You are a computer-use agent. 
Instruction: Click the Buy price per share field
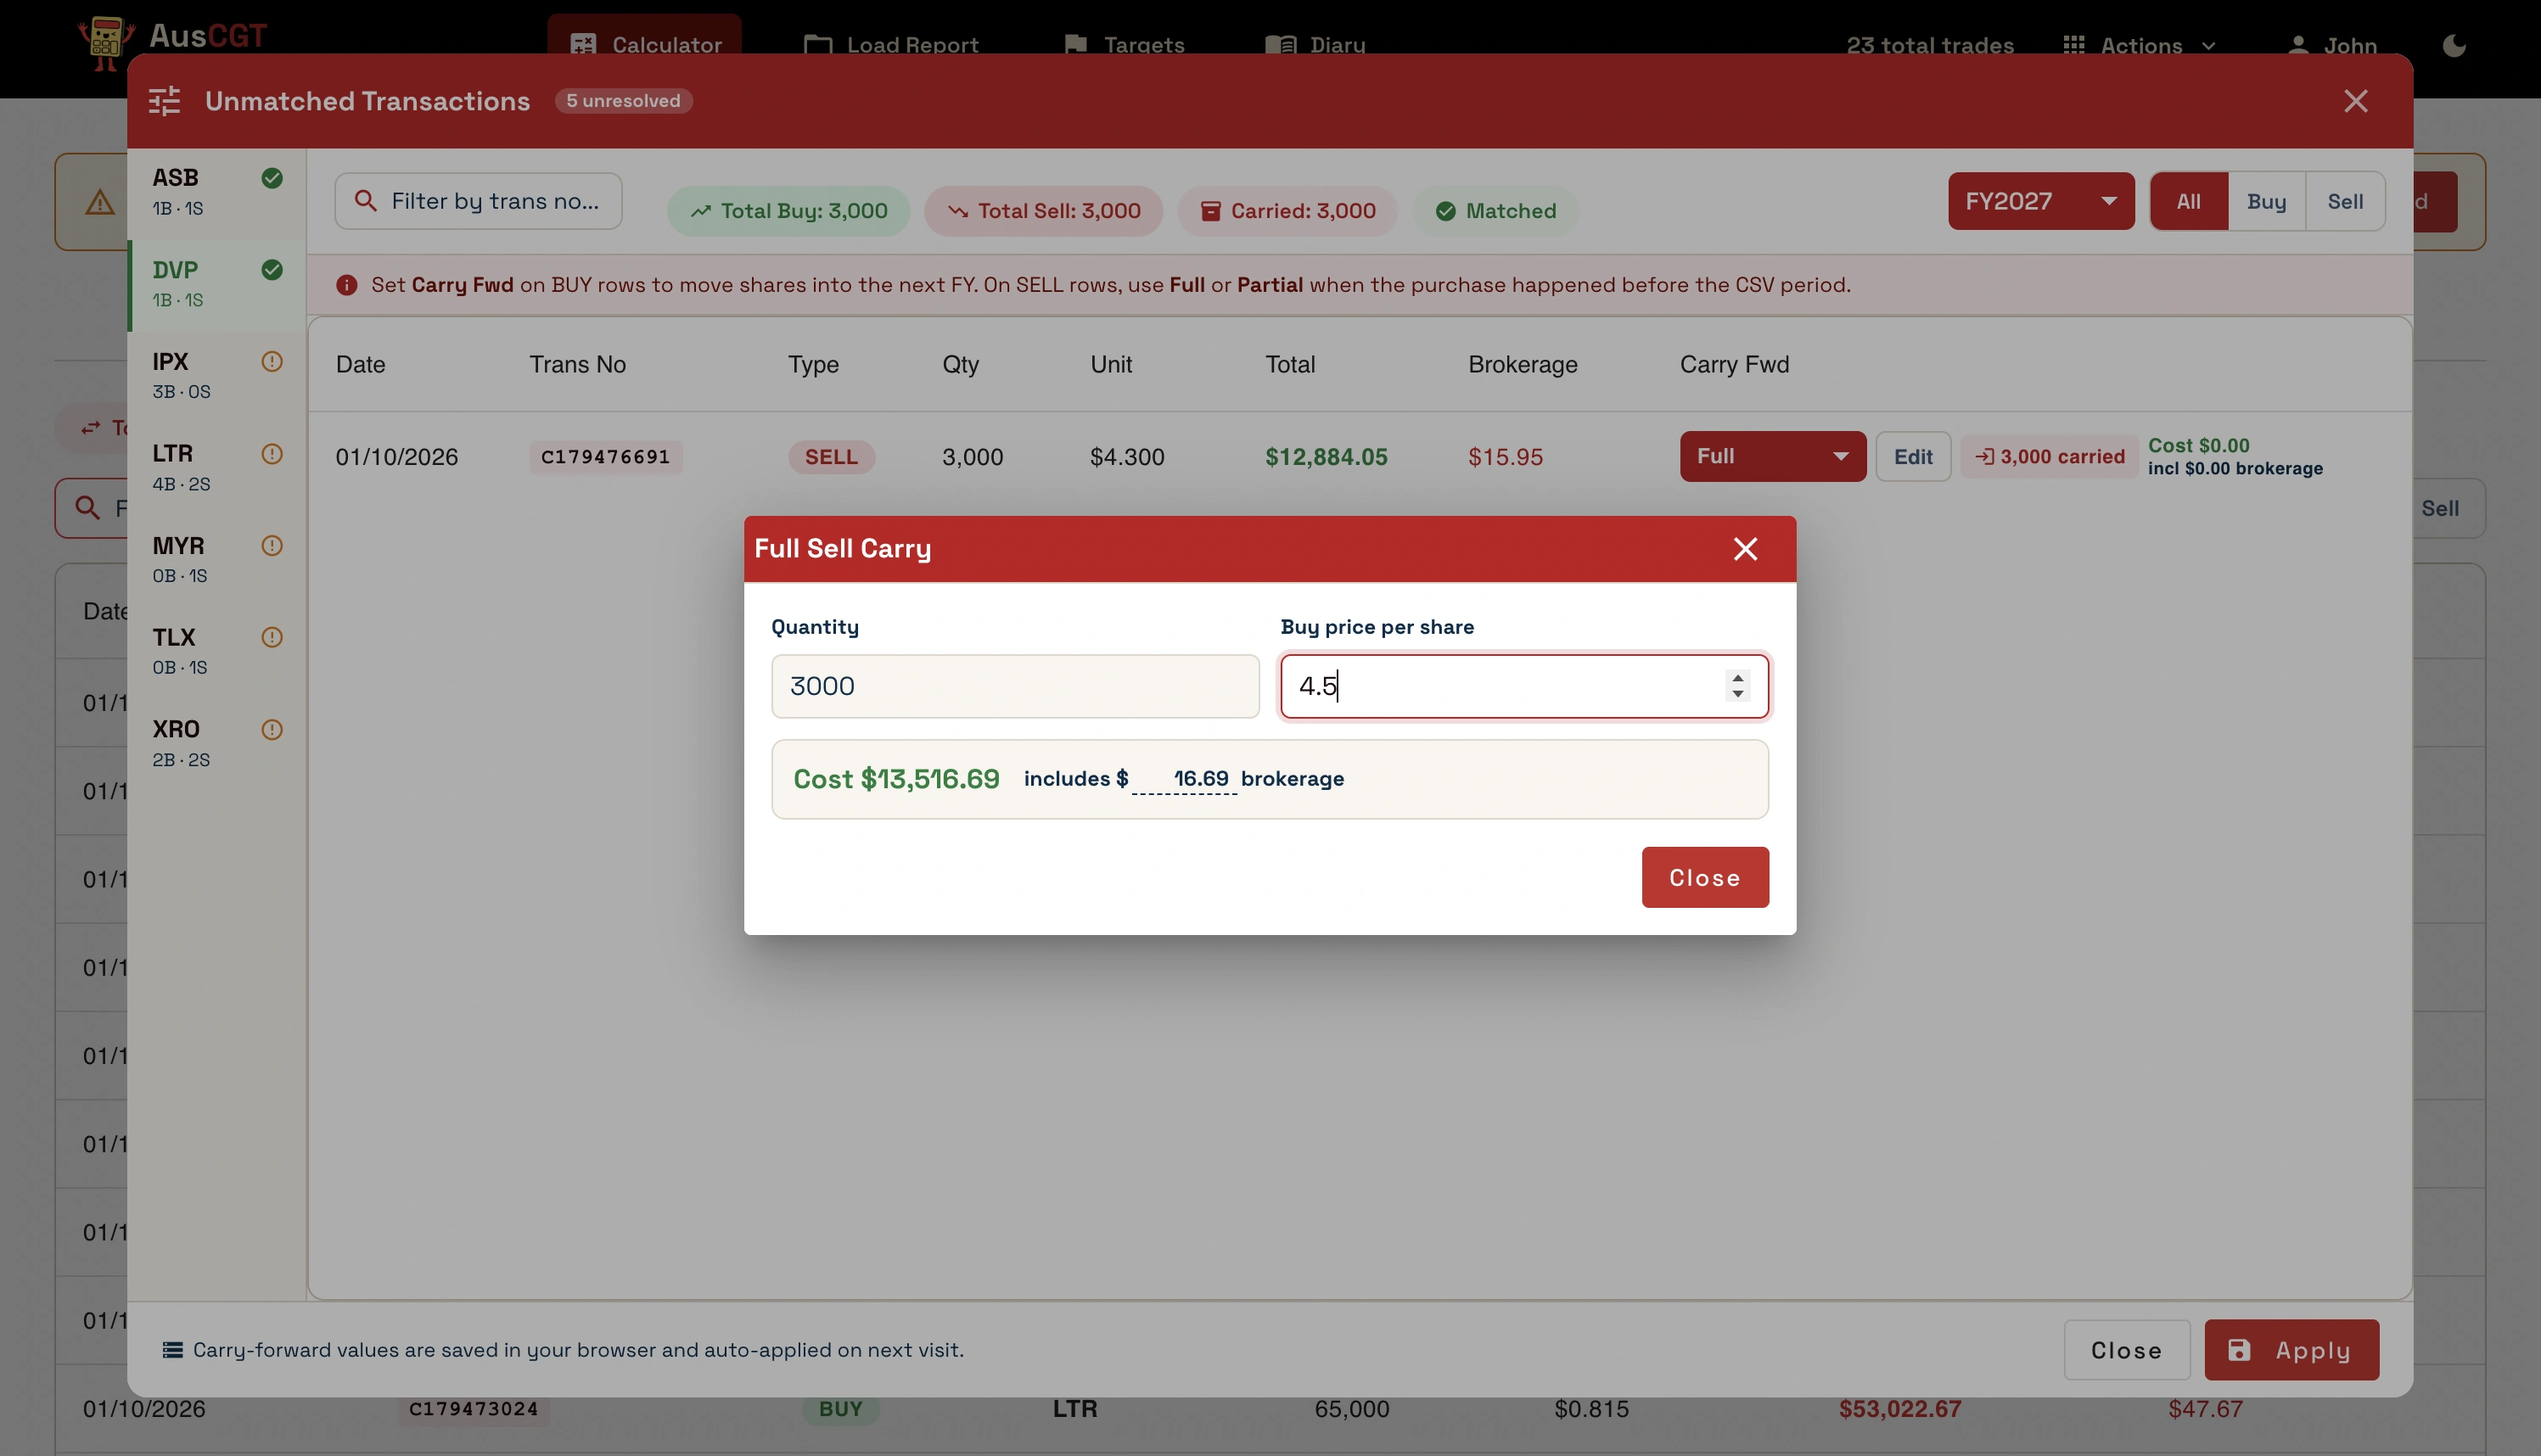pos(1524,686)
